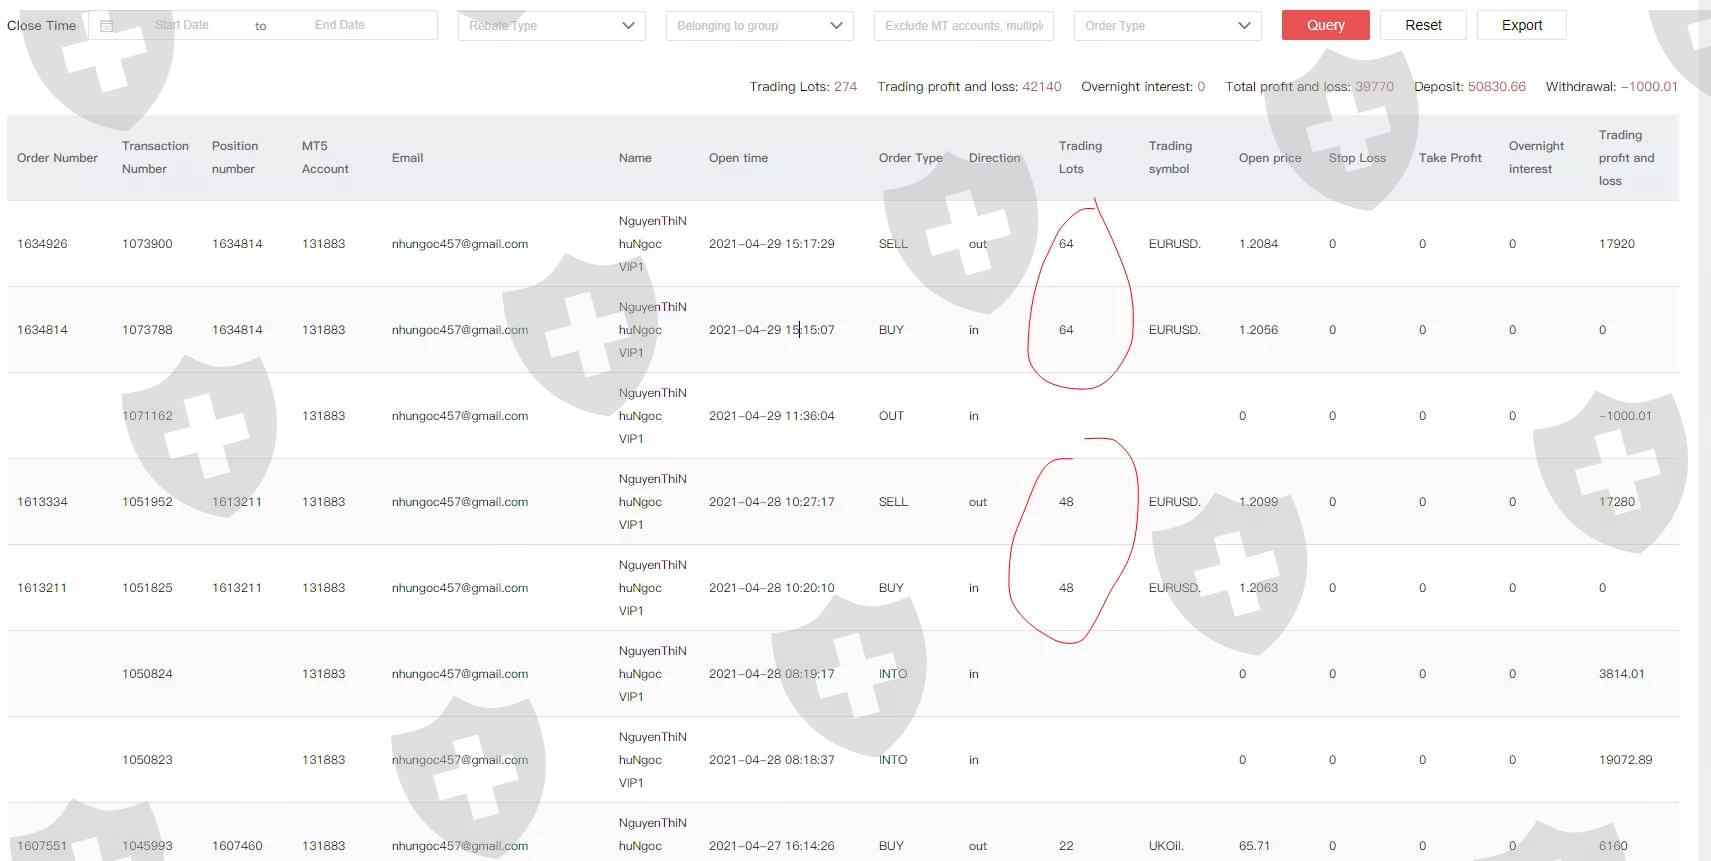Click the 17920 profit value

coord(1617,244)
